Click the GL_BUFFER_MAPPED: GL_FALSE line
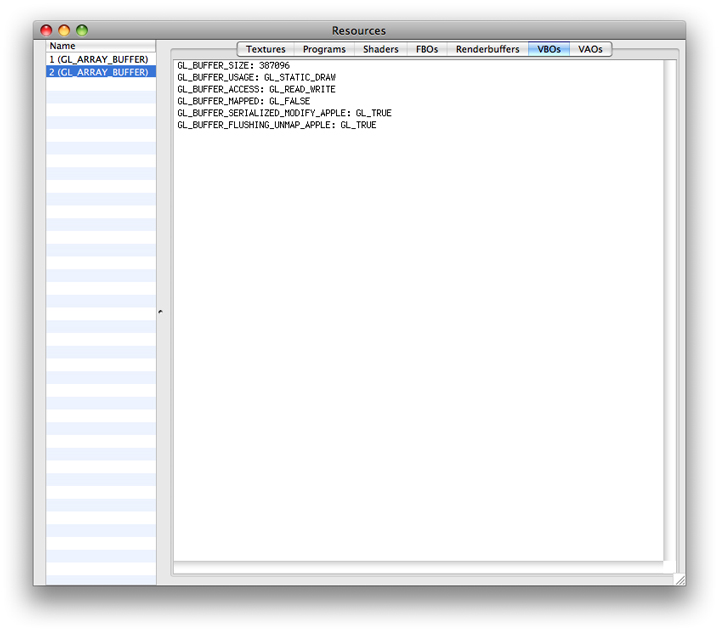 pos(243,101)
